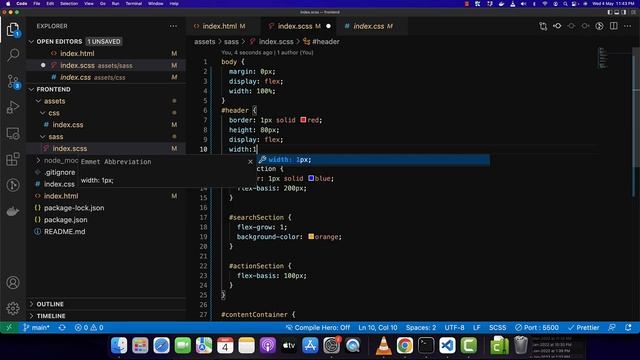Collapse the assets folder

(x=38, y=101)
